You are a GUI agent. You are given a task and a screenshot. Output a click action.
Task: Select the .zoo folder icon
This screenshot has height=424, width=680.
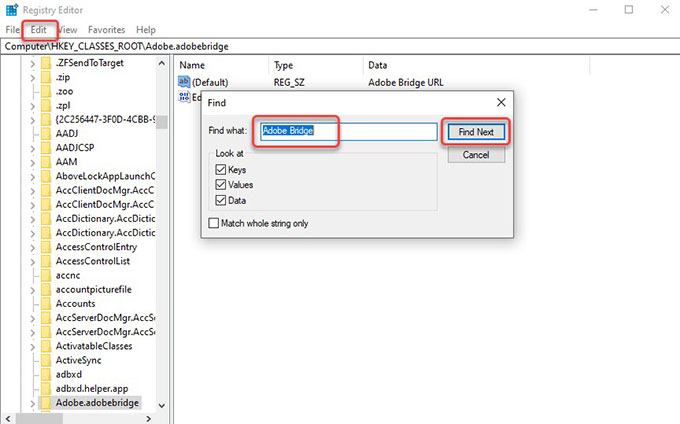tap(46, 91)
